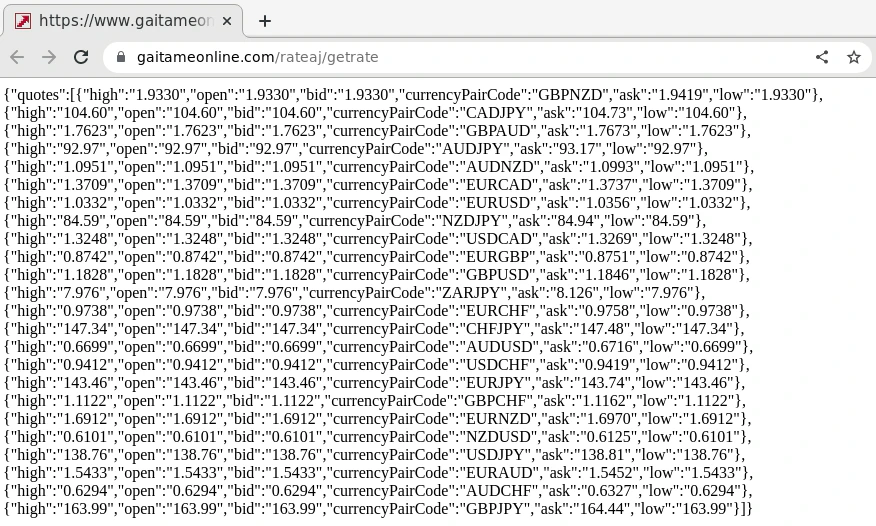Click the ask value 1.3269
876x526 pixels.
(x=610, y=238)
